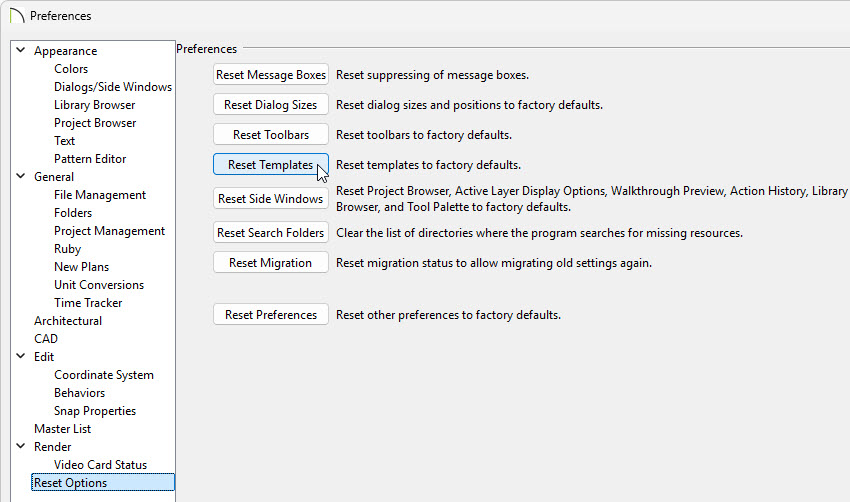Click the Reset Search Folders button
Image resolution: width=850 pixels, height=502 pixels.
271,233
